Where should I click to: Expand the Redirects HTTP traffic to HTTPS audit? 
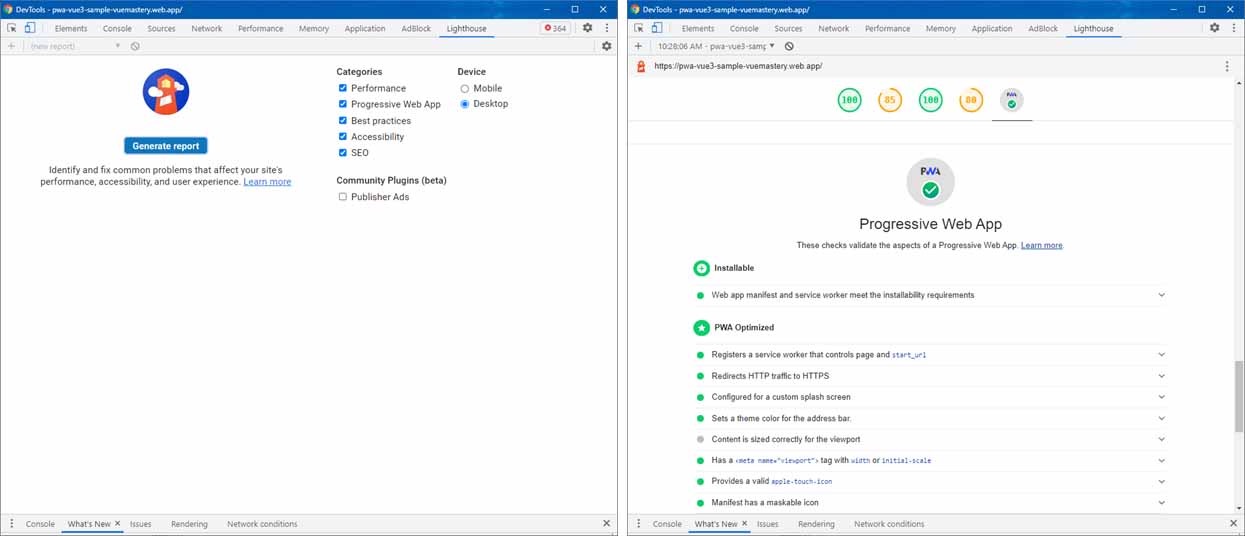(1161, 376)
